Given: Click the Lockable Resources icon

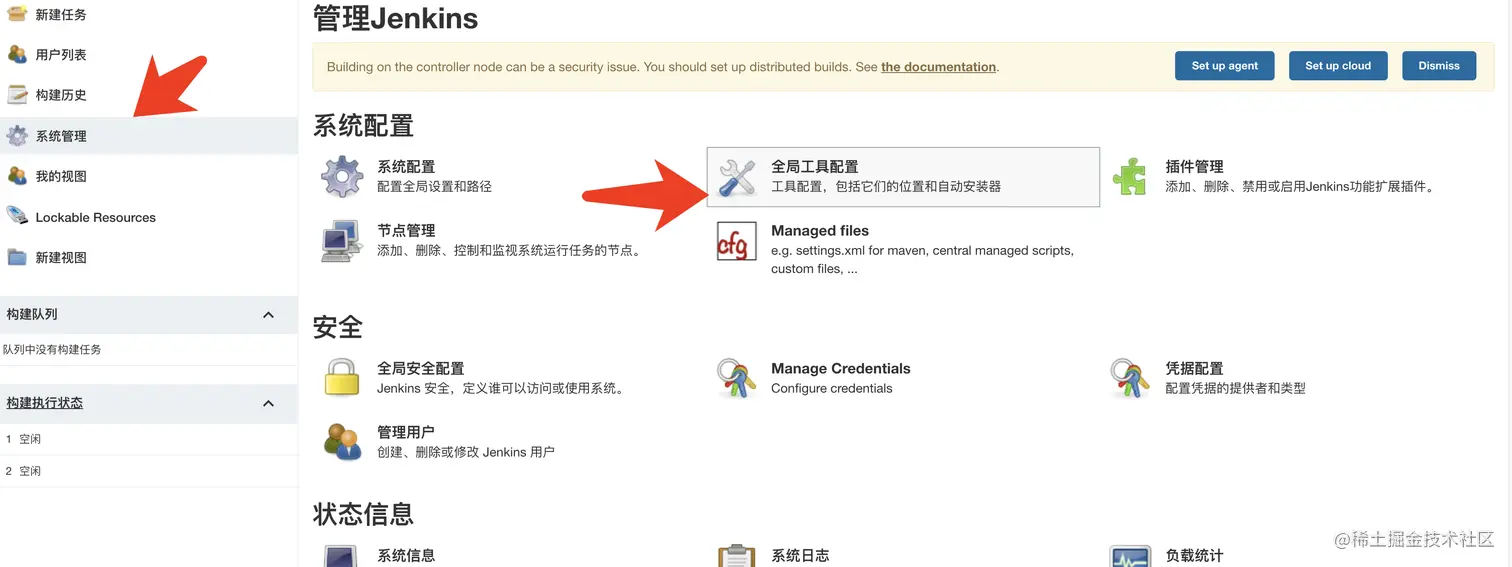Looking at the screenshot, I should tap(17, 216).
